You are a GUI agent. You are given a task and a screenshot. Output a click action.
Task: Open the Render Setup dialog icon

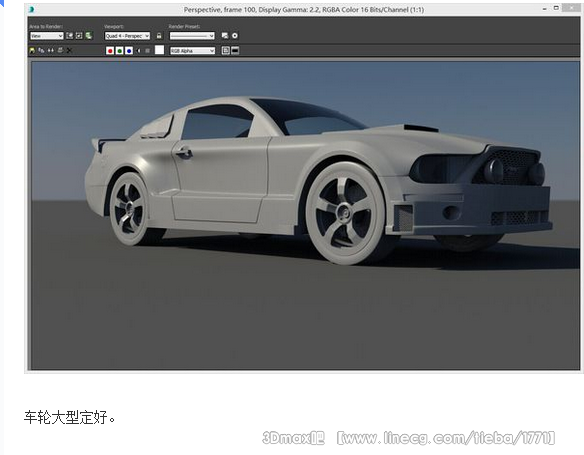[225, 36]
